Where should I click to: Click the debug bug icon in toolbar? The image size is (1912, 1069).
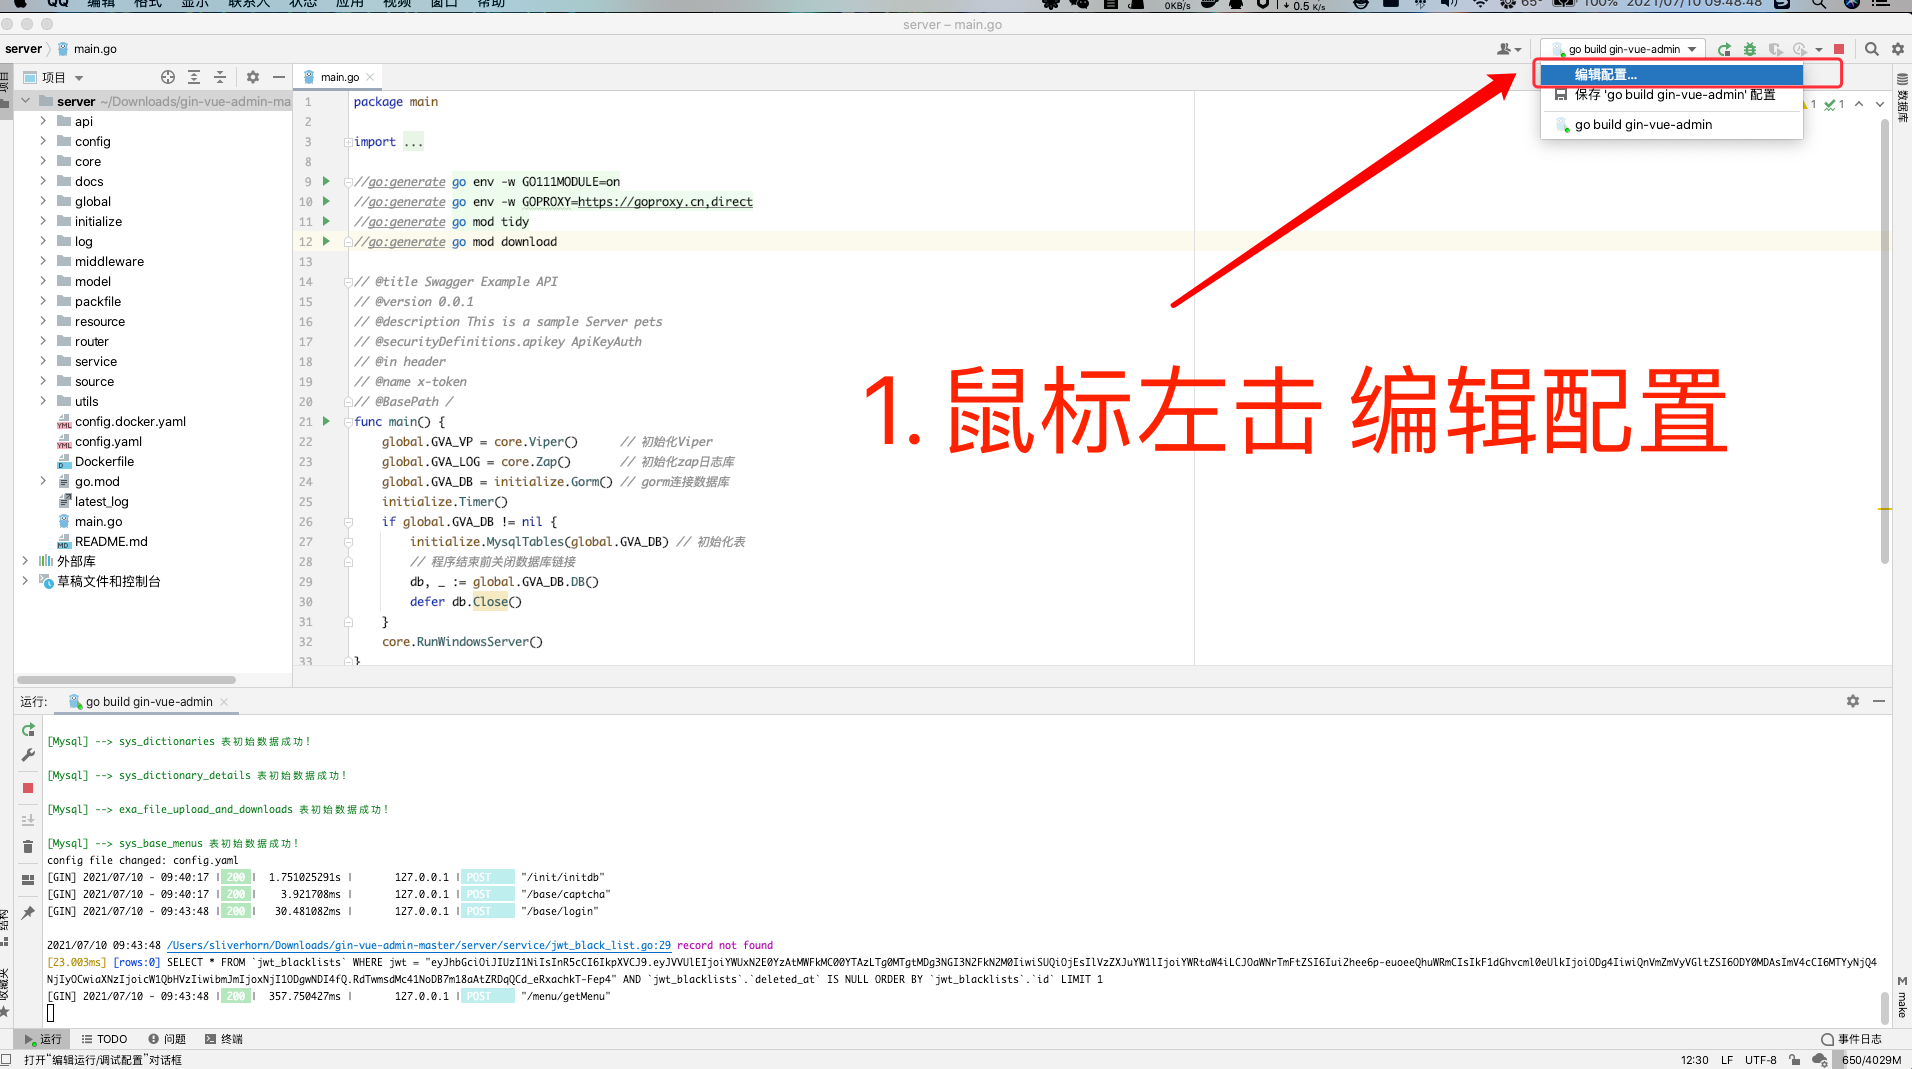1749,49
